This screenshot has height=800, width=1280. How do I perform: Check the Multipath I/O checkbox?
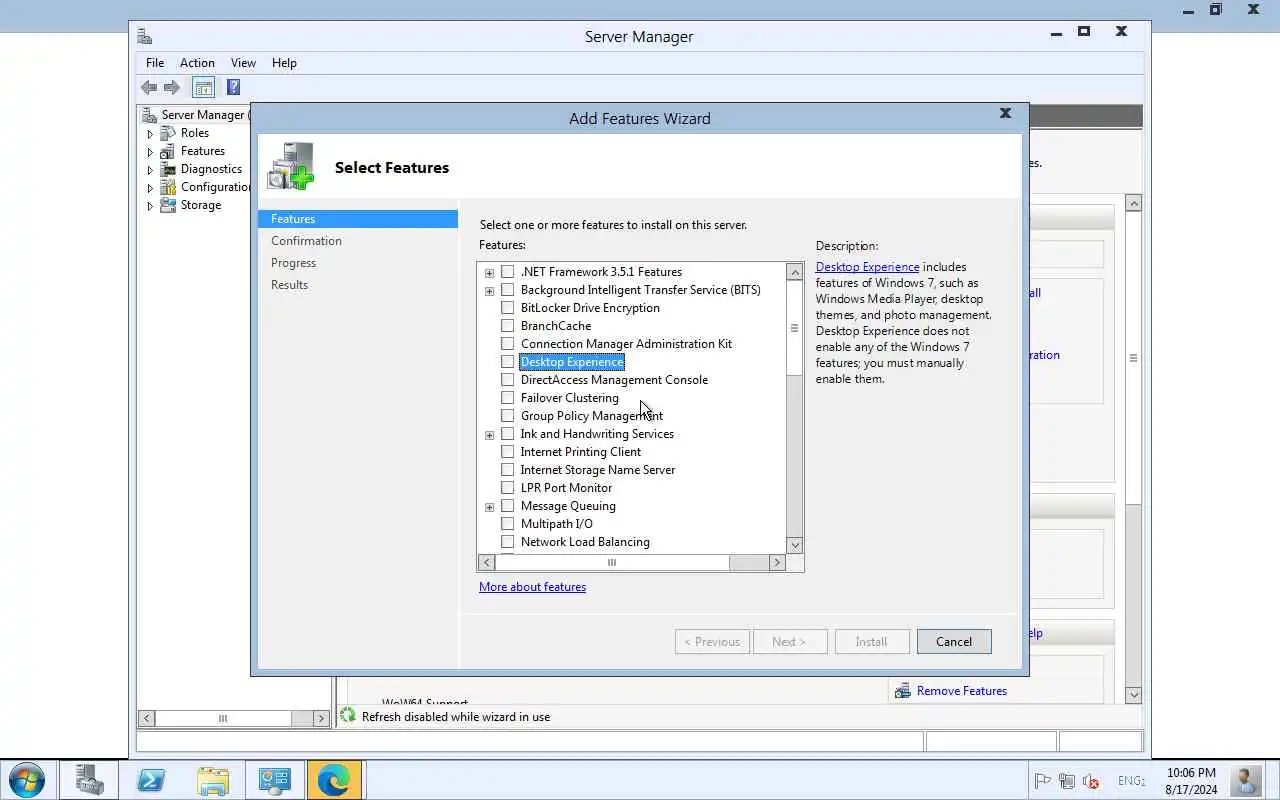click(x=508, y=524)
